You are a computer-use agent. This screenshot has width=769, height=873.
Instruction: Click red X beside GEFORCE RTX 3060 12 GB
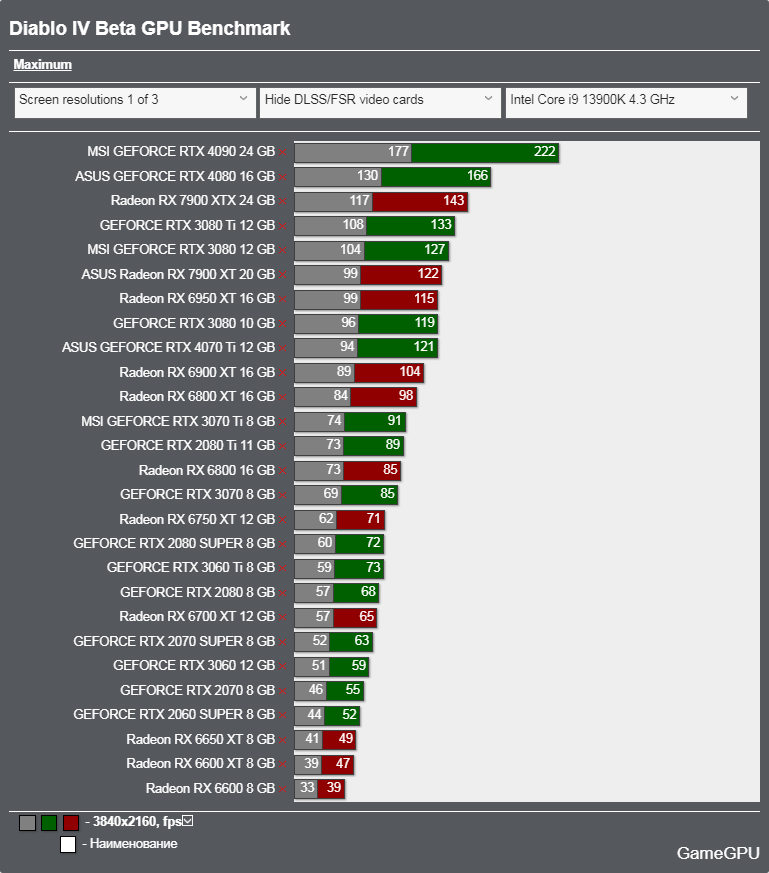point(283,667)
